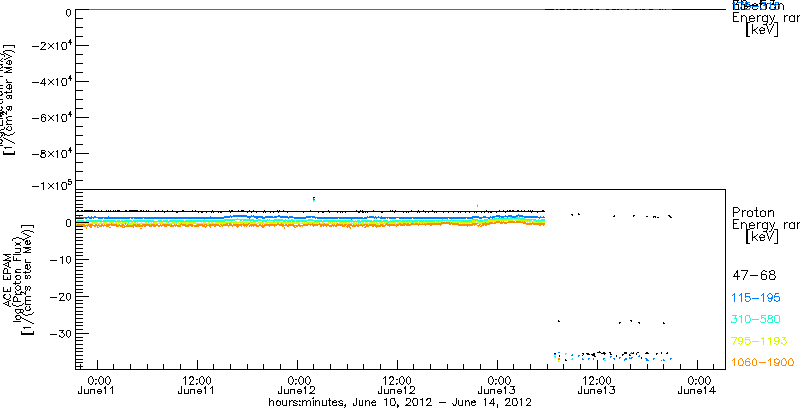Click the Proton legend heading

[754, 212]
